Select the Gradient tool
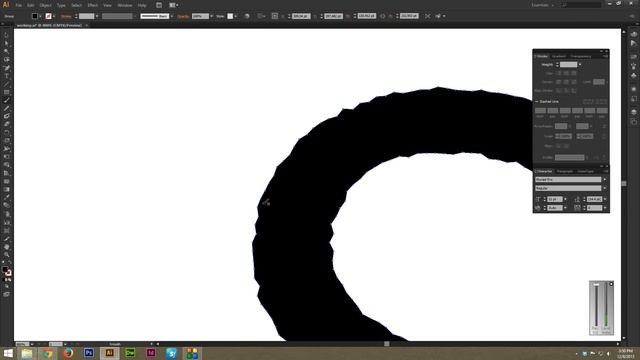 click(x=7, y=190)
